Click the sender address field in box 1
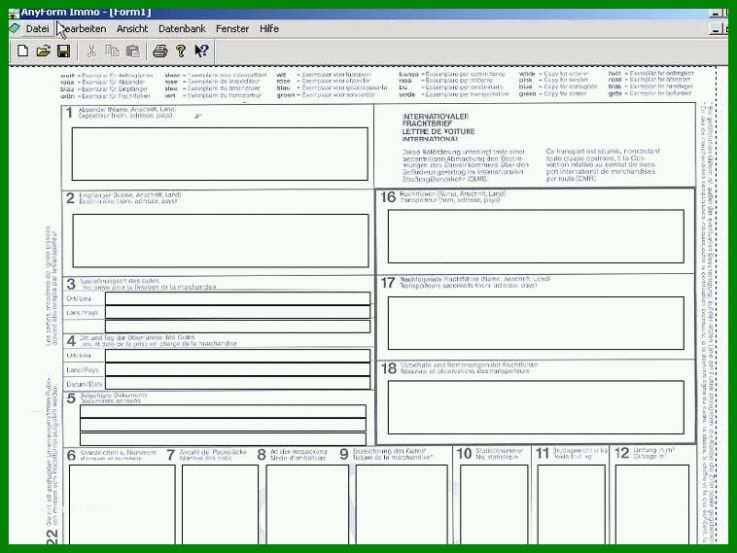The height and width of the screenshot is (553, 737). [x=220, y=154]
